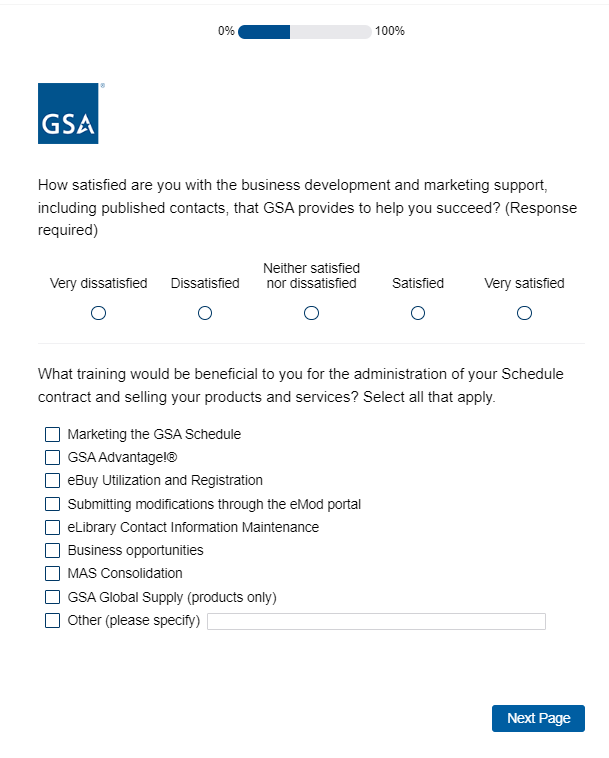The height and width of the screenshot is (758, 609).
Task: Check GSA Global Supply (products only)
Action: (53, 598)
